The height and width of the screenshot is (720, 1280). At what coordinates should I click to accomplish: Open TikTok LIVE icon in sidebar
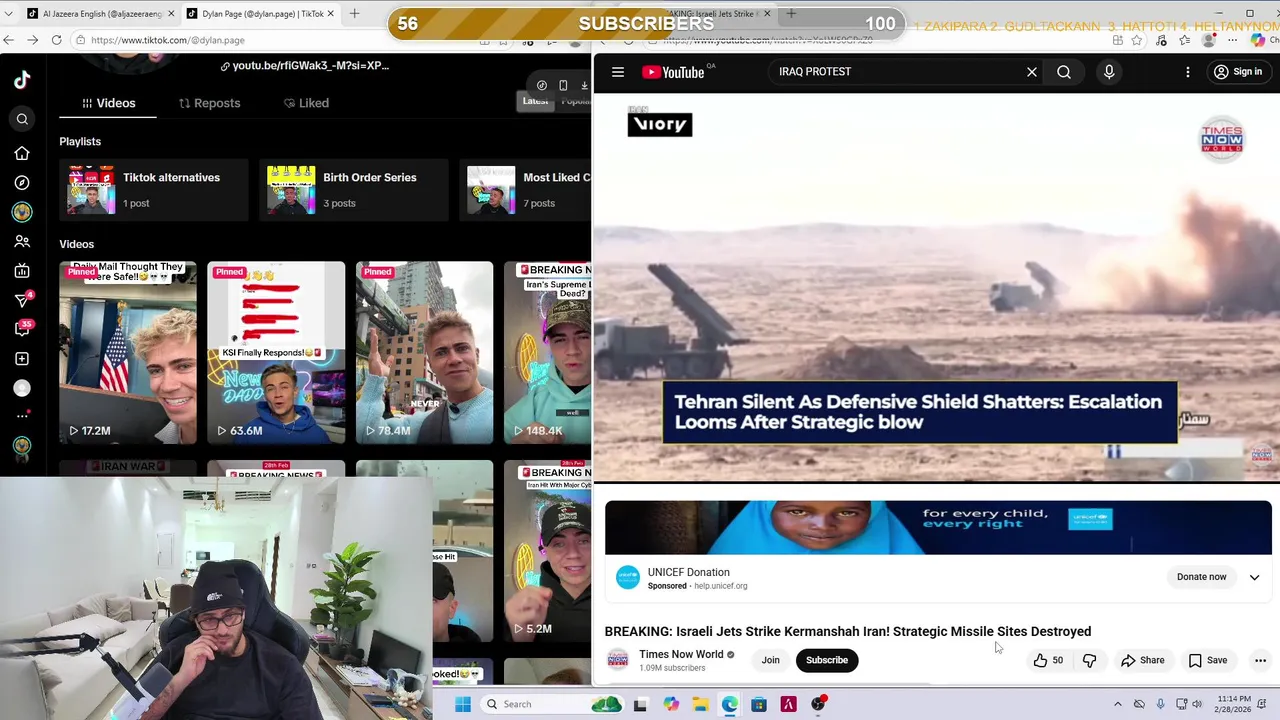[x=22, y=271]
